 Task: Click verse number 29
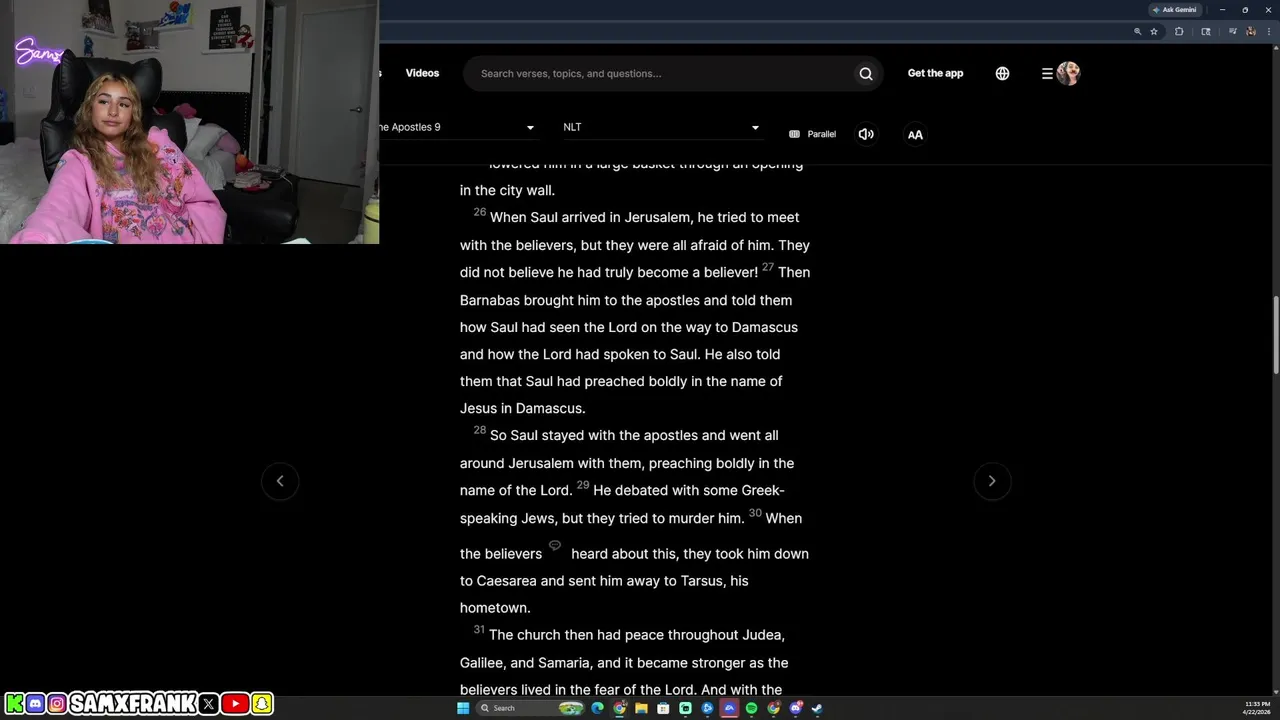583,485
